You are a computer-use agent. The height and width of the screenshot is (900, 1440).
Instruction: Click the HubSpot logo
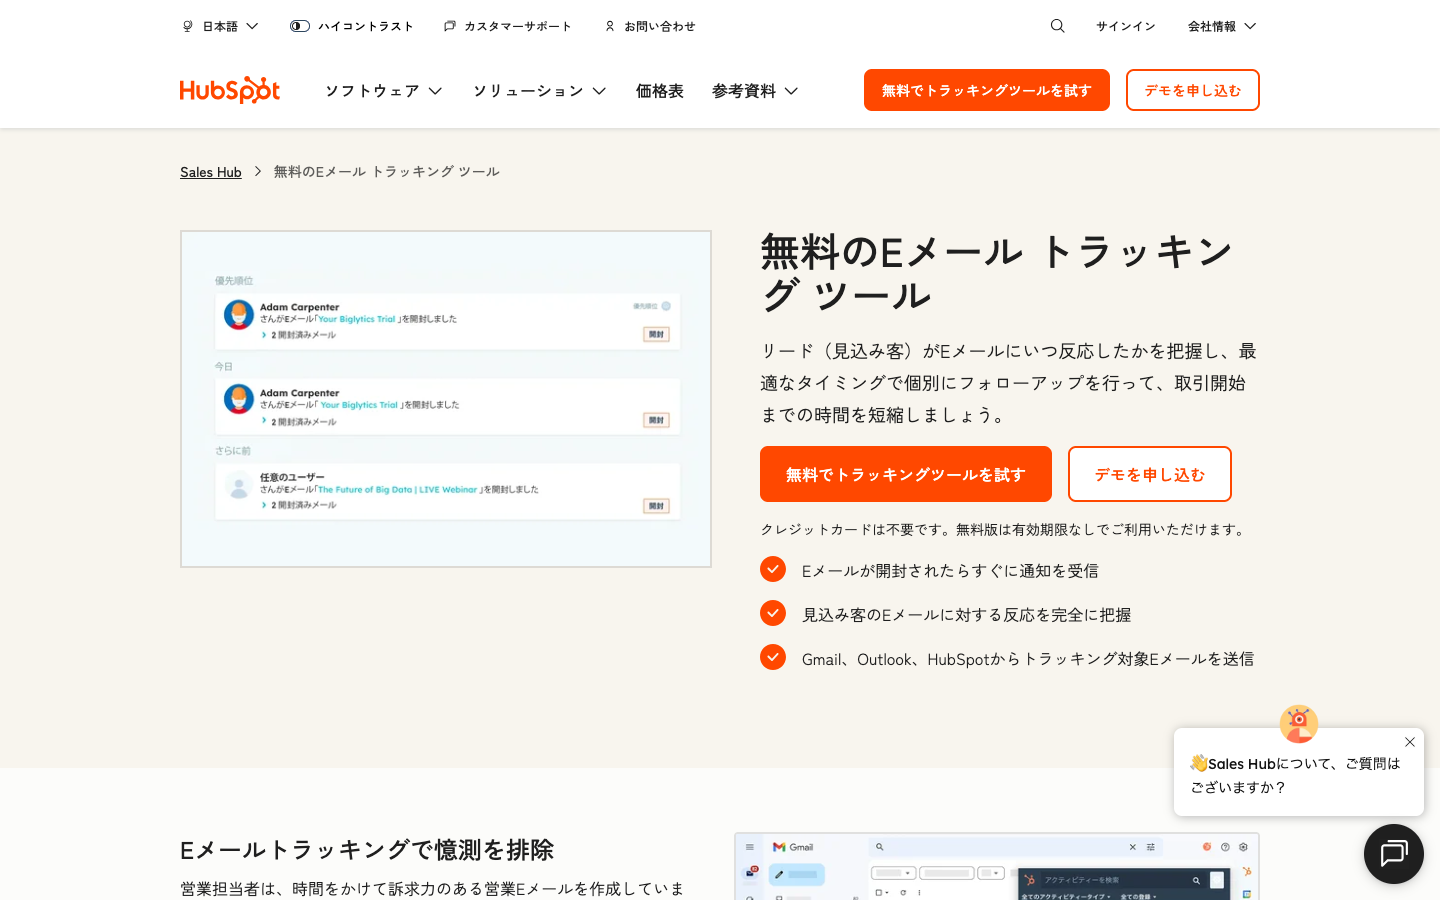click(x=229, y=90)
